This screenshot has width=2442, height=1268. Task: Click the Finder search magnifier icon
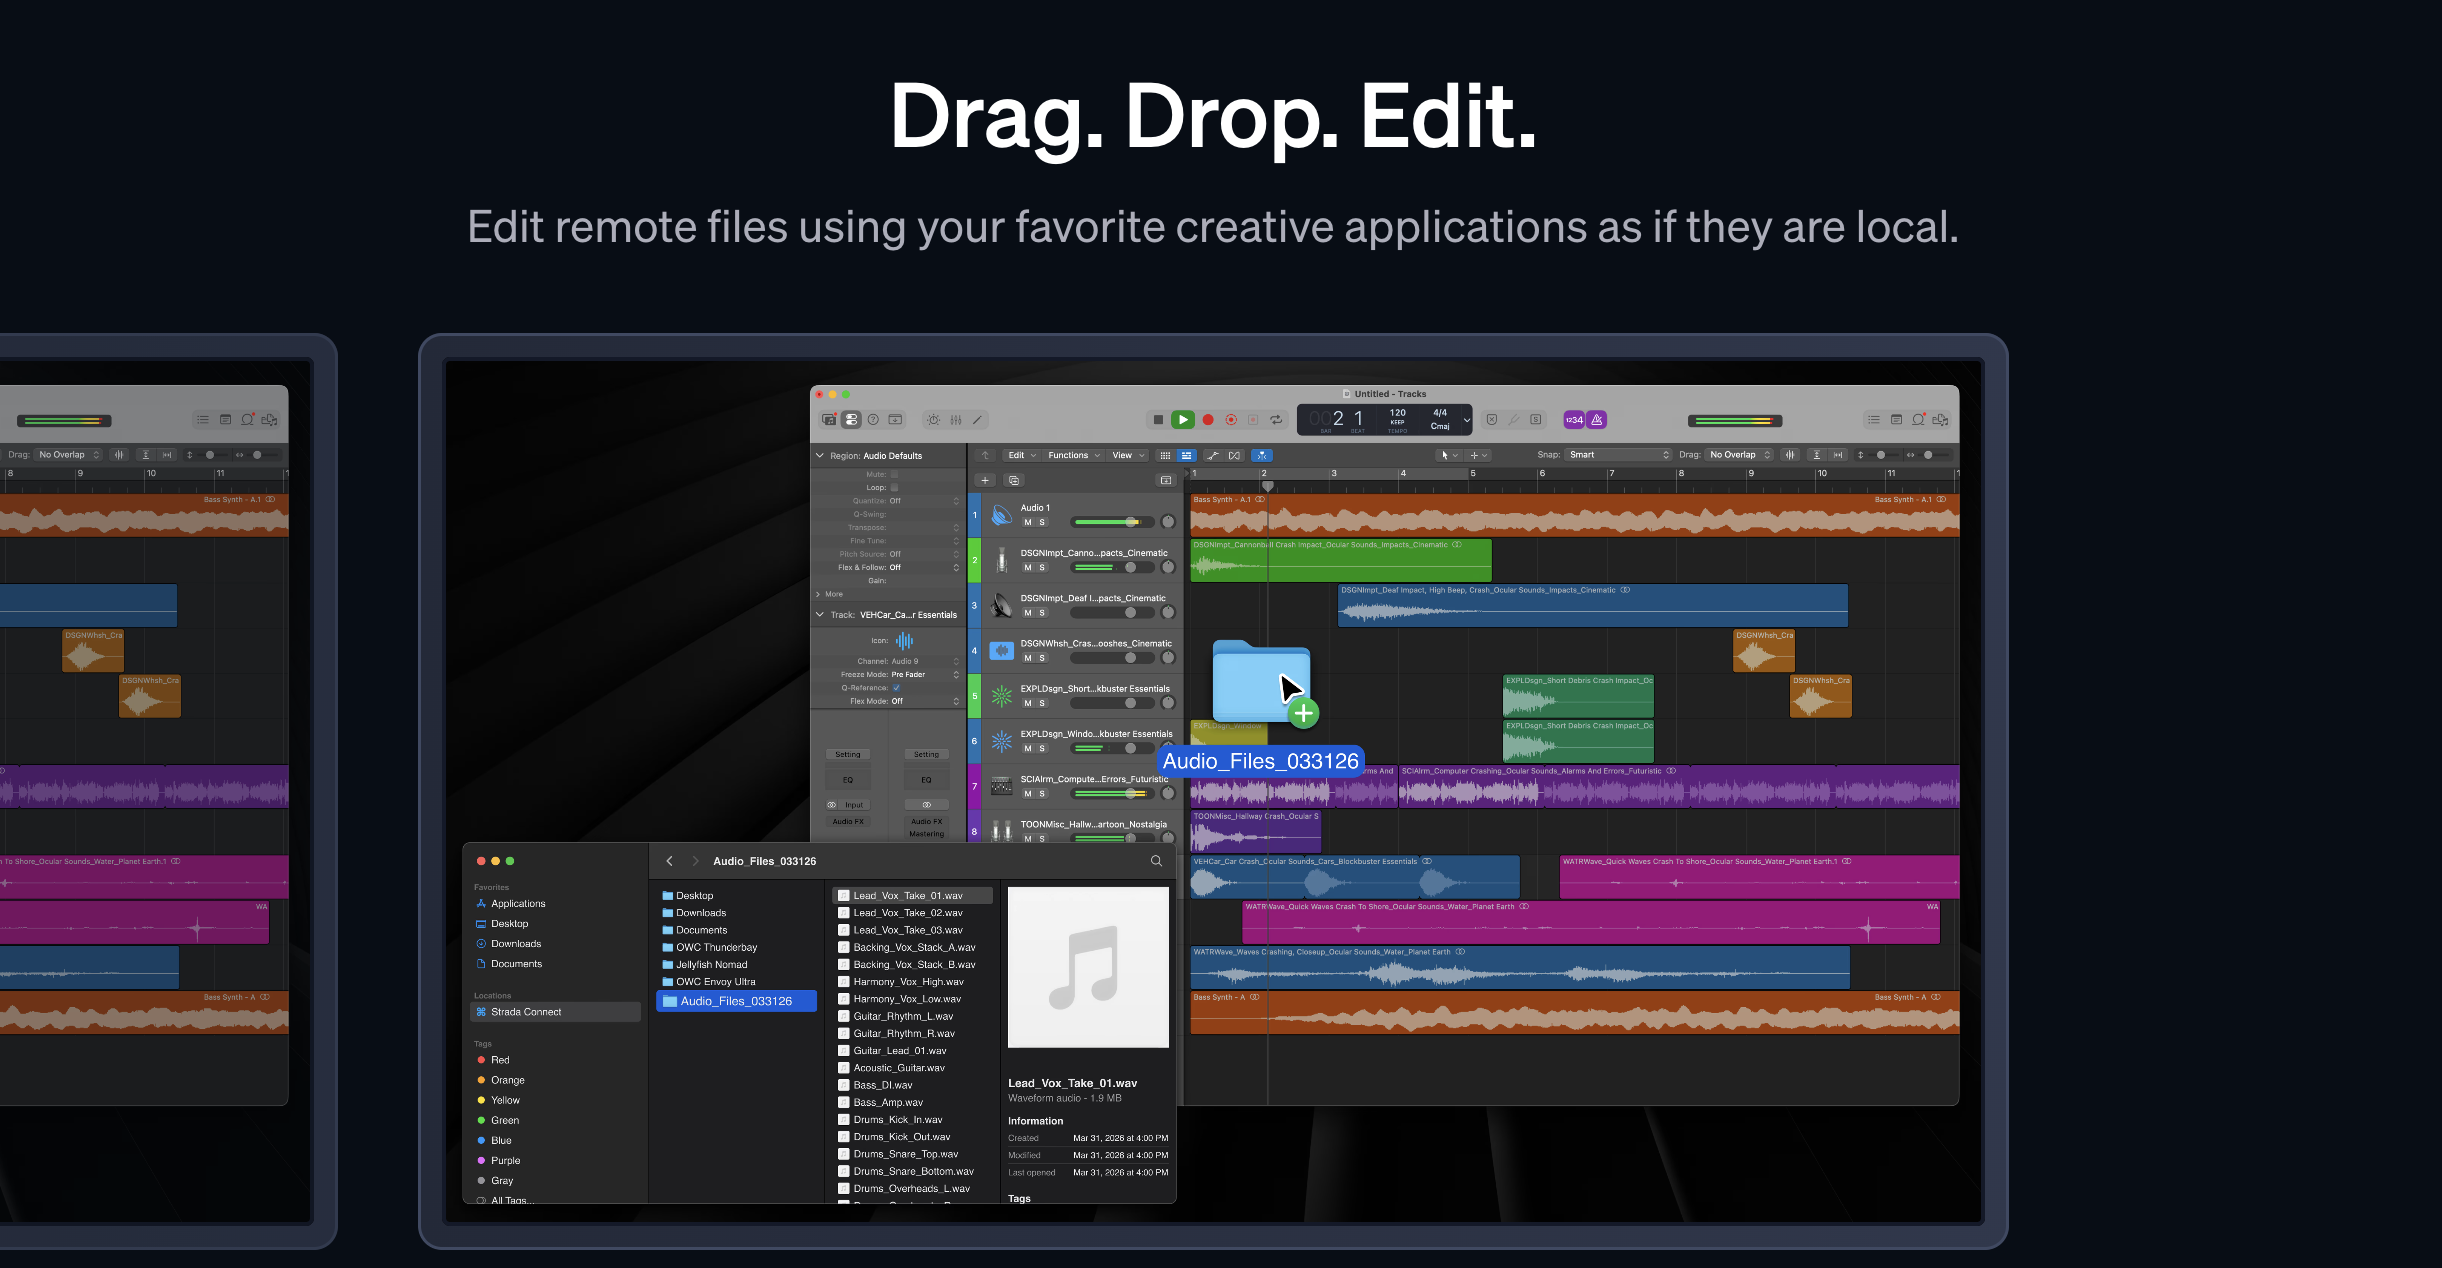click(1156, 861)
